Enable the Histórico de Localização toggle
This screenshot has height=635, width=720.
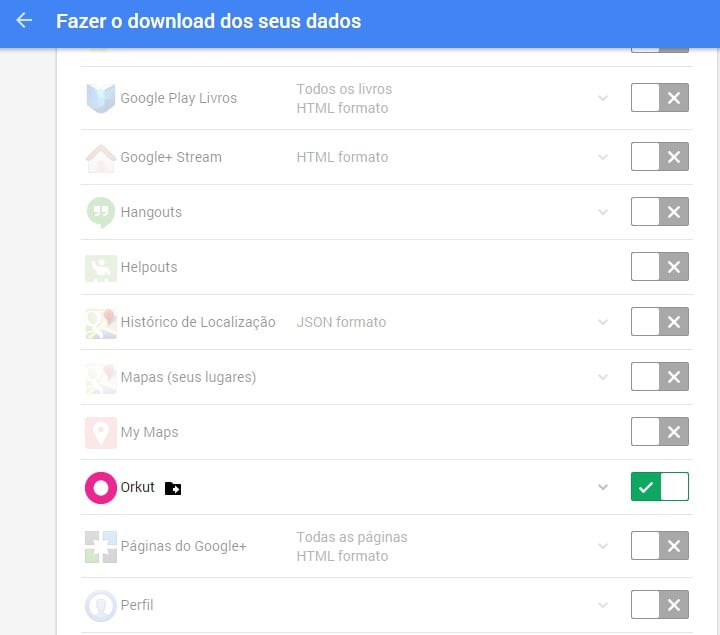click(x=659, y=321)
